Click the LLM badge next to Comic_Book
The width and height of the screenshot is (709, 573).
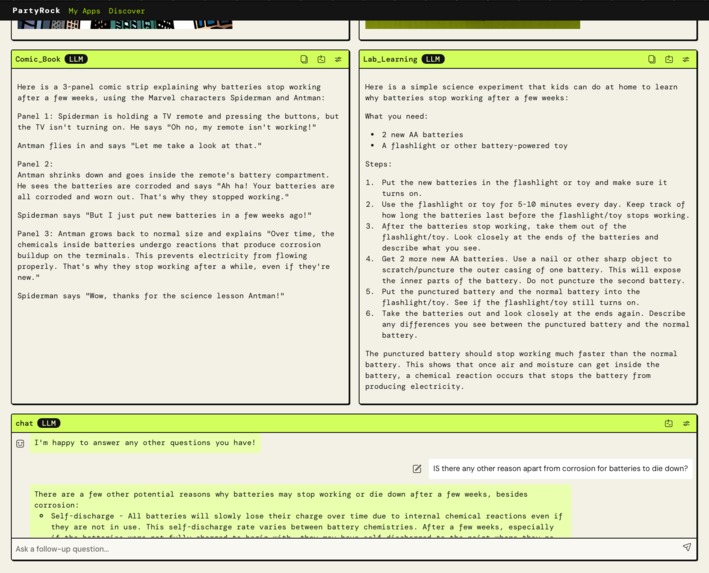coord(76,59)
